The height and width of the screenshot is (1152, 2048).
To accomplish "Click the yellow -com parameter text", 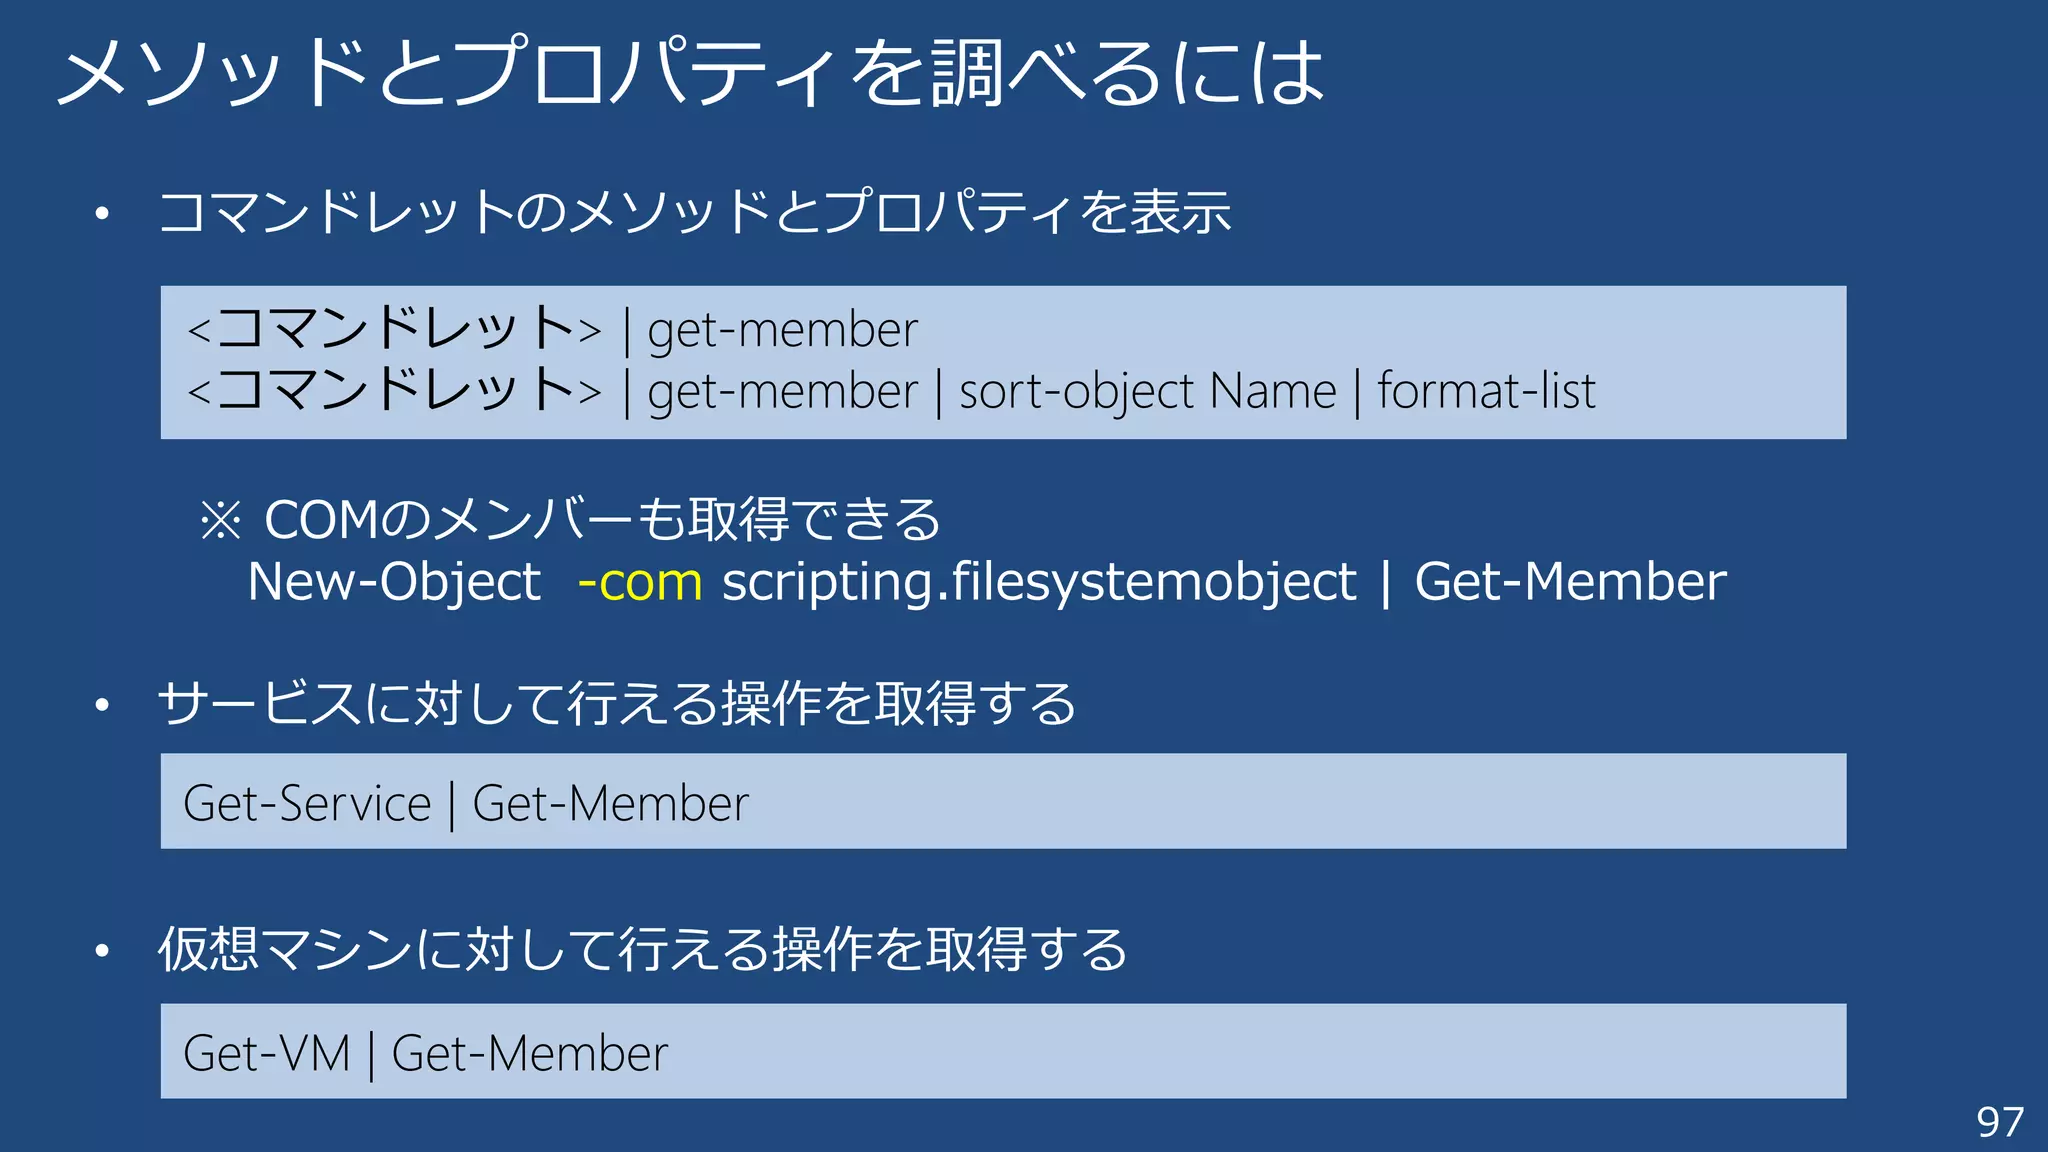I will point(640,582).
